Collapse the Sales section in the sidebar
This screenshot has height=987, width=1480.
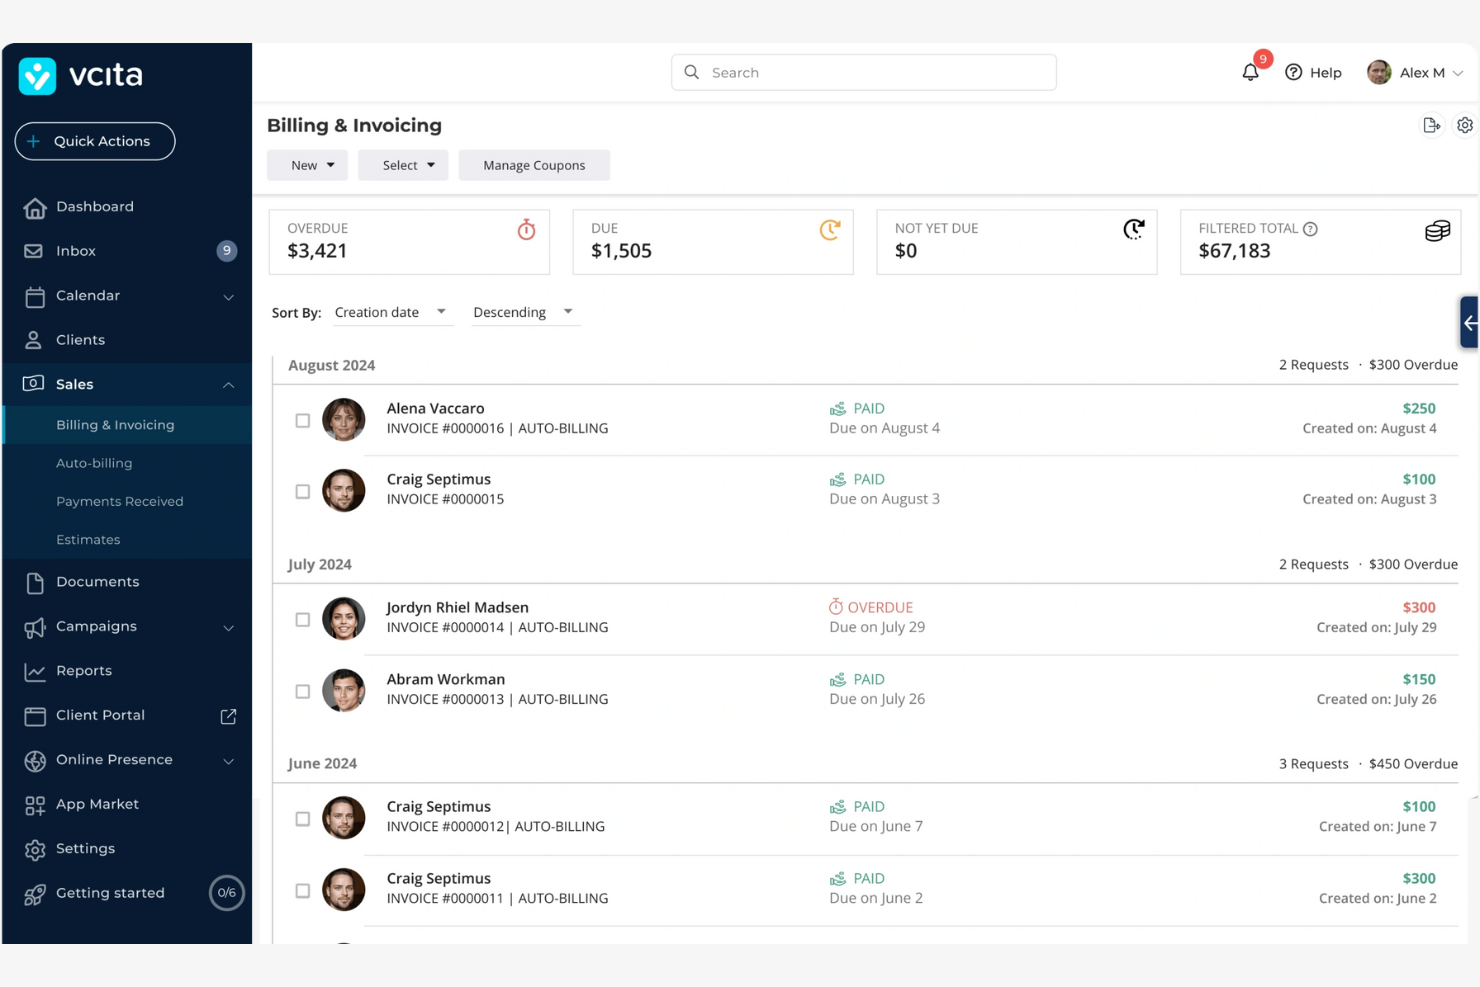tap(228, 385)
